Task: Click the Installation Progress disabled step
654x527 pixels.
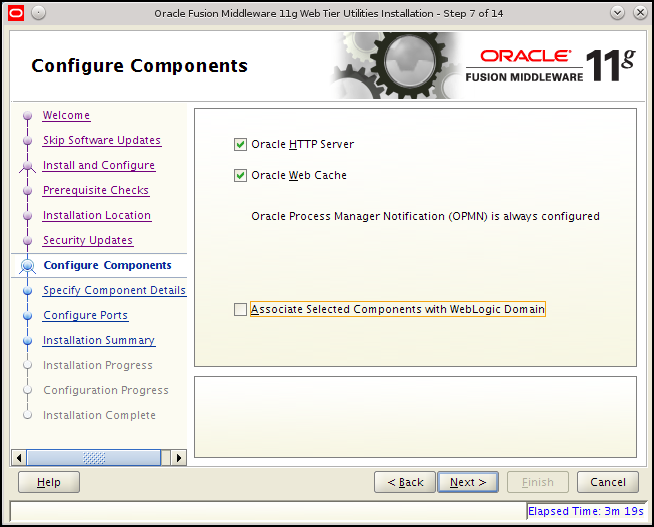Action: pos(98,366)
